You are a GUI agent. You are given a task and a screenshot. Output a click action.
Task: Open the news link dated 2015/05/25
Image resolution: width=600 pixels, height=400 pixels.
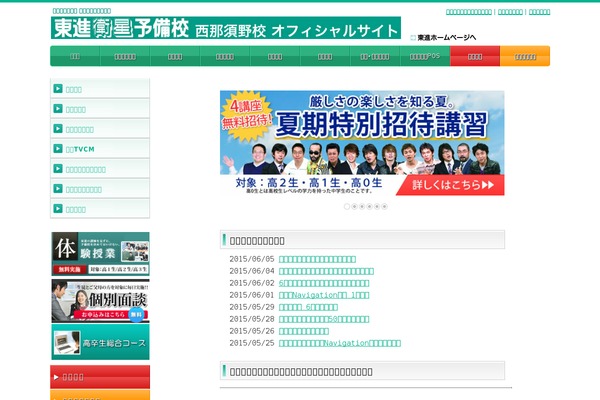[x=340, y=343]
